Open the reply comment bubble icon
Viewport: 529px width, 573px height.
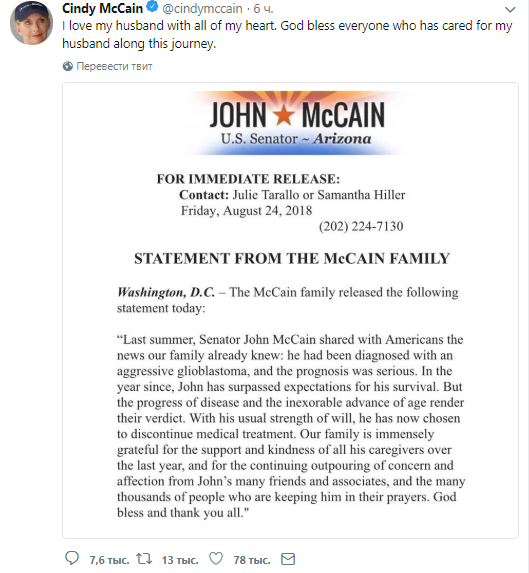click(72, 558)
